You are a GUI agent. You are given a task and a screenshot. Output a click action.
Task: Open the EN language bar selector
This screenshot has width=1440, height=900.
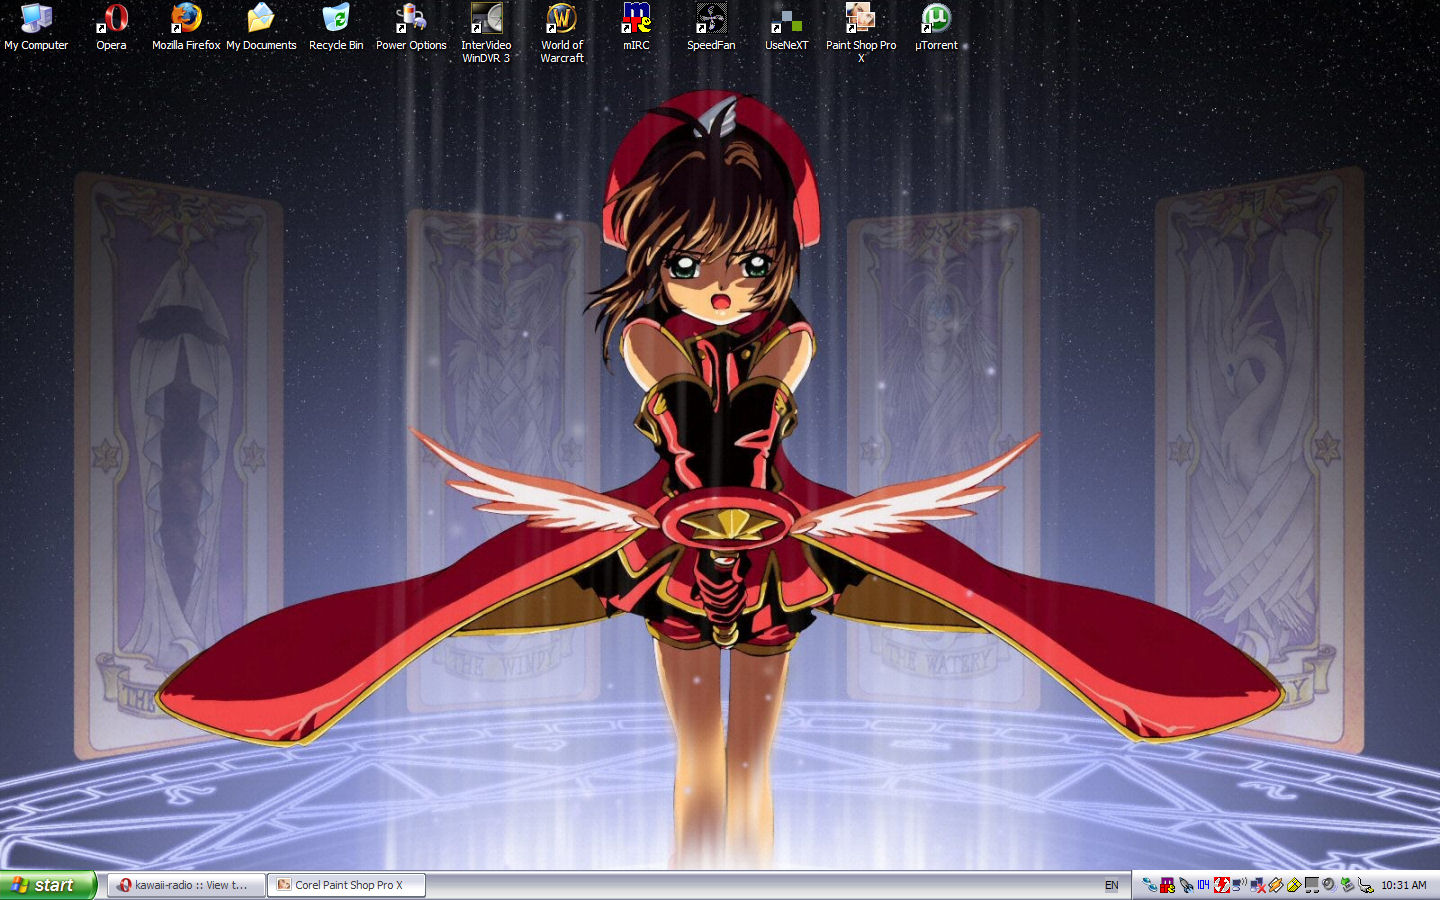tap(1111, 885)
